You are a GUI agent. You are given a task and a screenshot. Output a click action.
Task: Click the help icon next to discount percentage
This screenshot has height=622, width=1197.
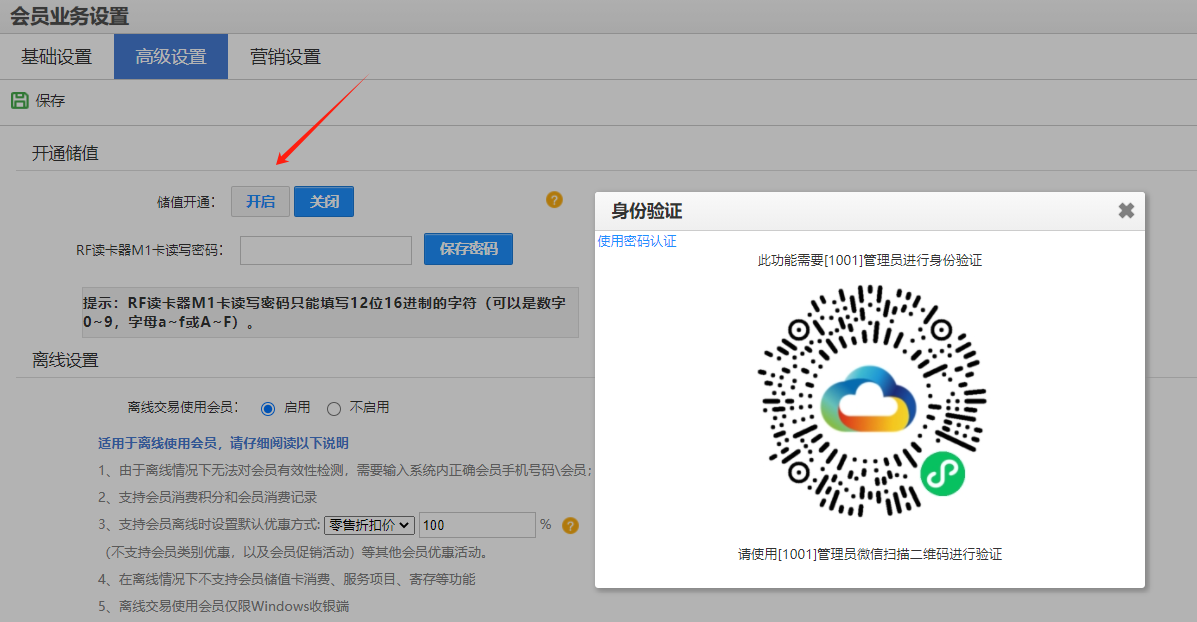tap(570, 525)
